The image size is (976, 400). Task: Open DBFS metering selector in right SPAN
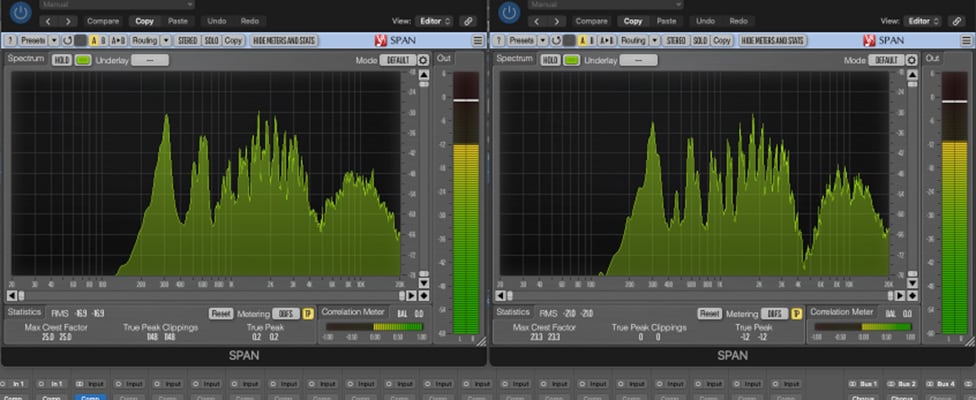coord(774,314)
